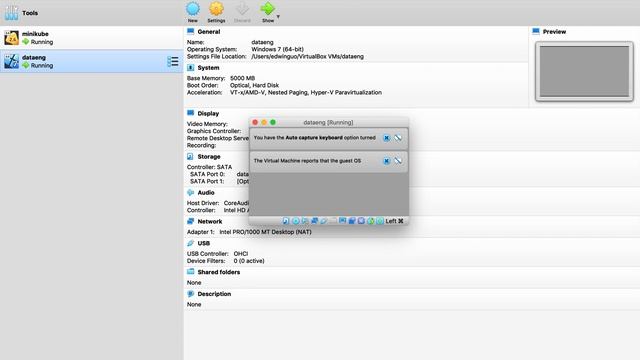
Task: Click the CPU features status bar indicator
Action: coord(361,221)
